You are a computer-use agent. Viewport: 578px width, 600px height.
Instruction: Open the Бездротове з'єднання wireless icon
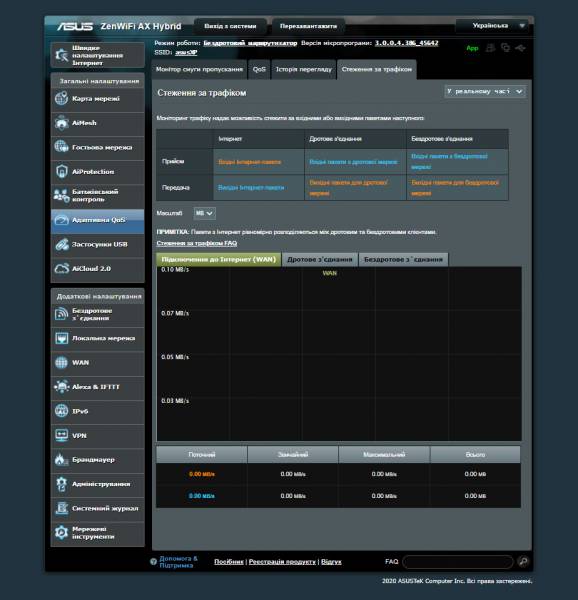pos(61,314)
